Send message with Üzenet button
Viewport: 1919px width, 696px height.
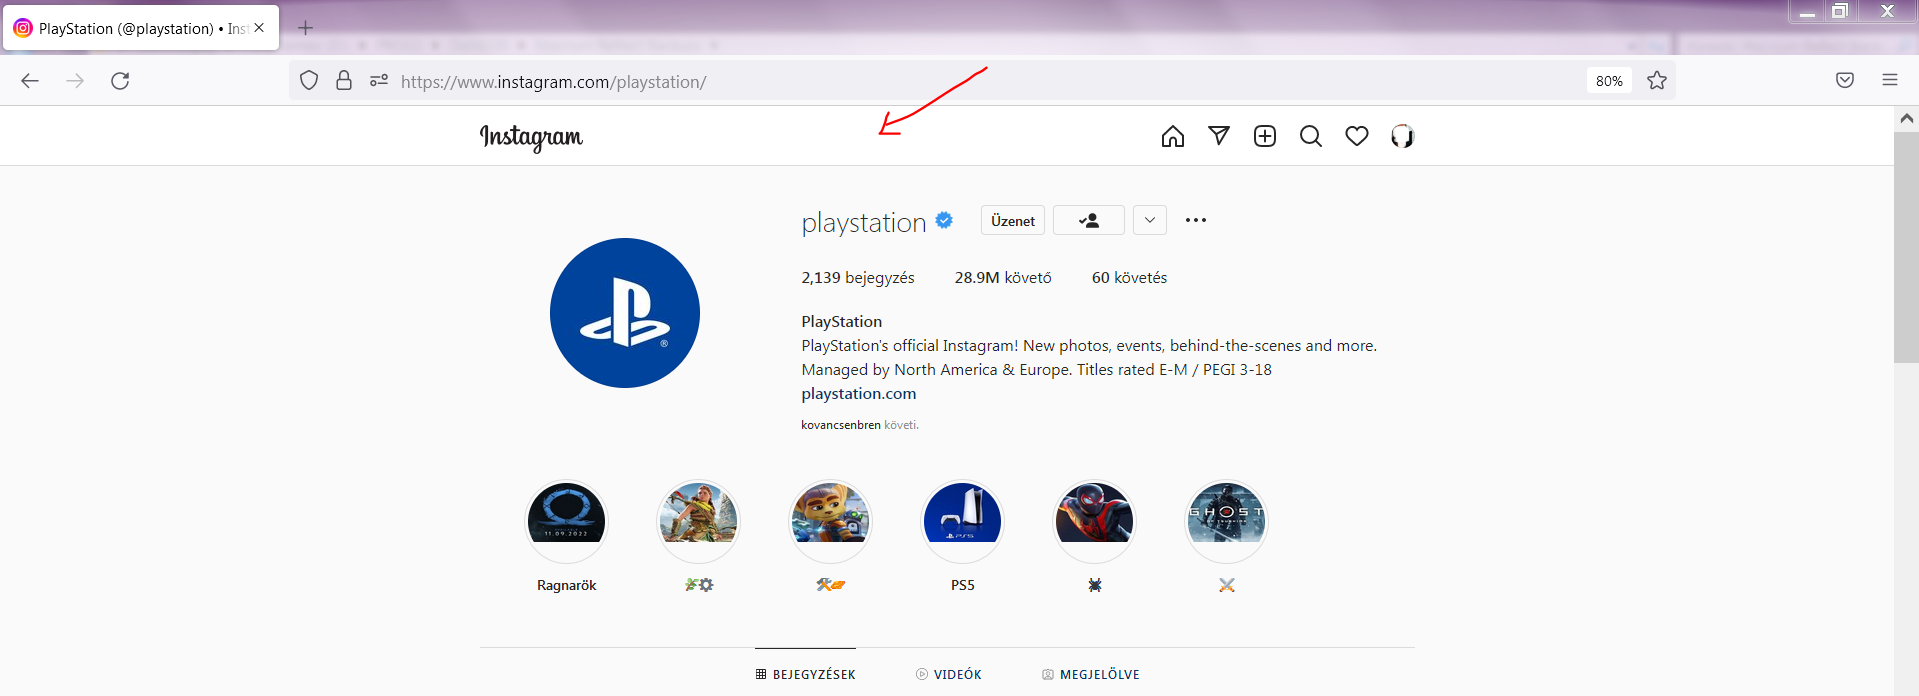pyautogui.click(x=1013, y=220)
